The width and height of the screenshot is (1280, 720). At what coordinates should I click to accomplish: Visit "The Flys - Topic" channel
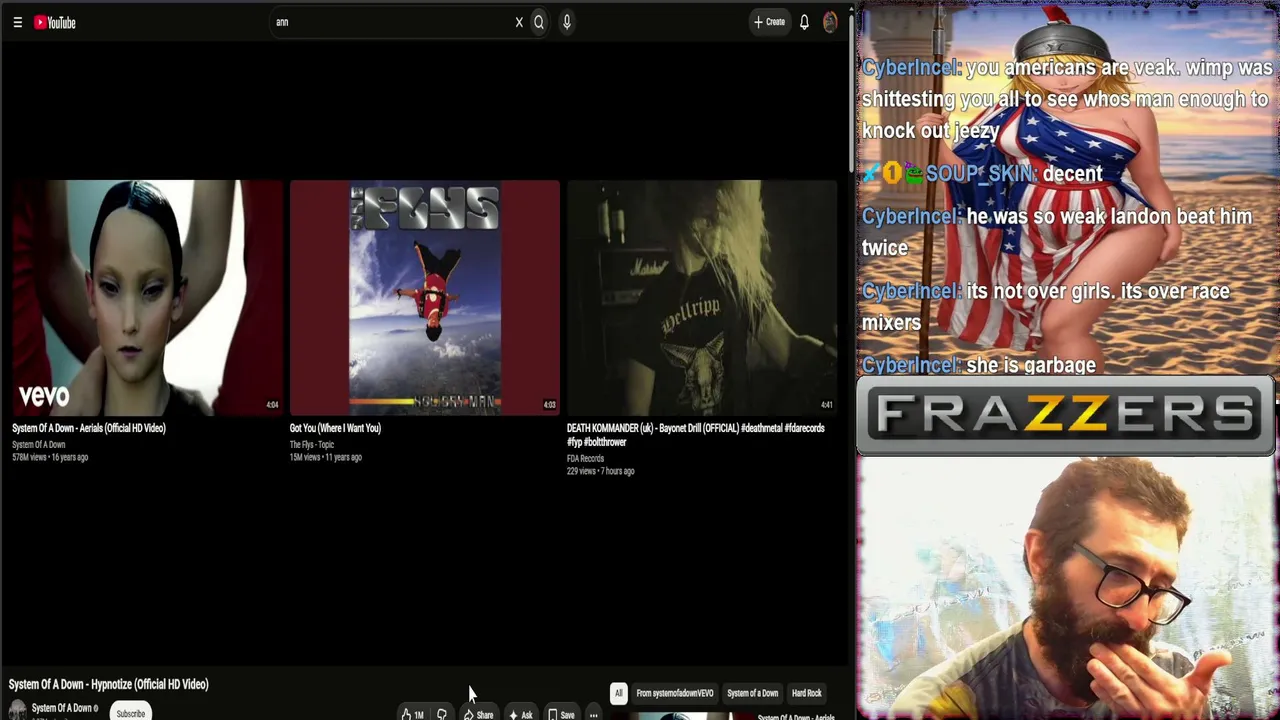pos(312,444)
